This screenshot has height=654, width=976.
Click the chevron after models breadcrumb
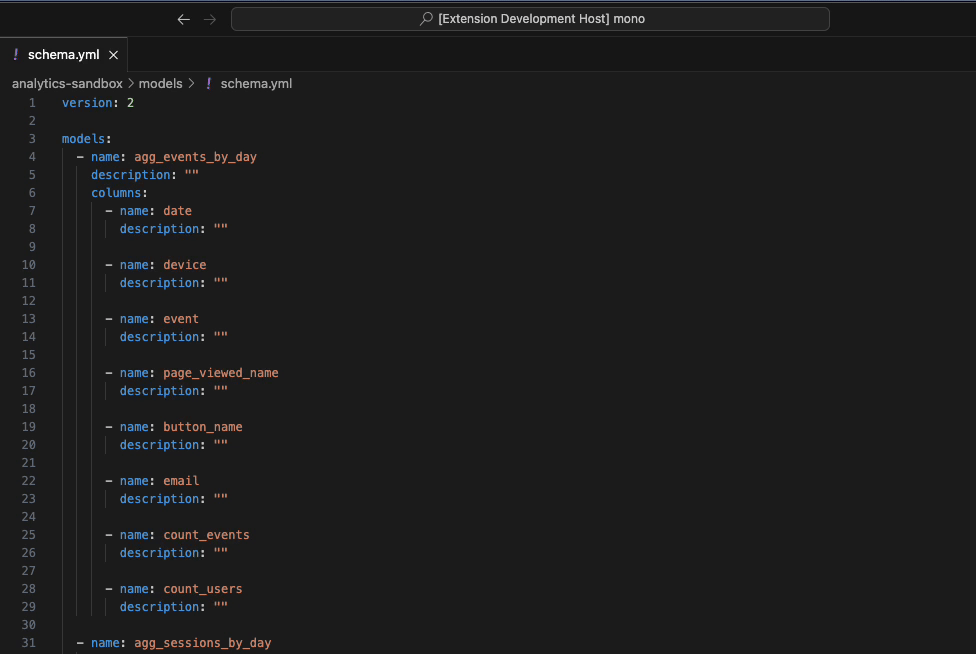[x=191, y=83]
